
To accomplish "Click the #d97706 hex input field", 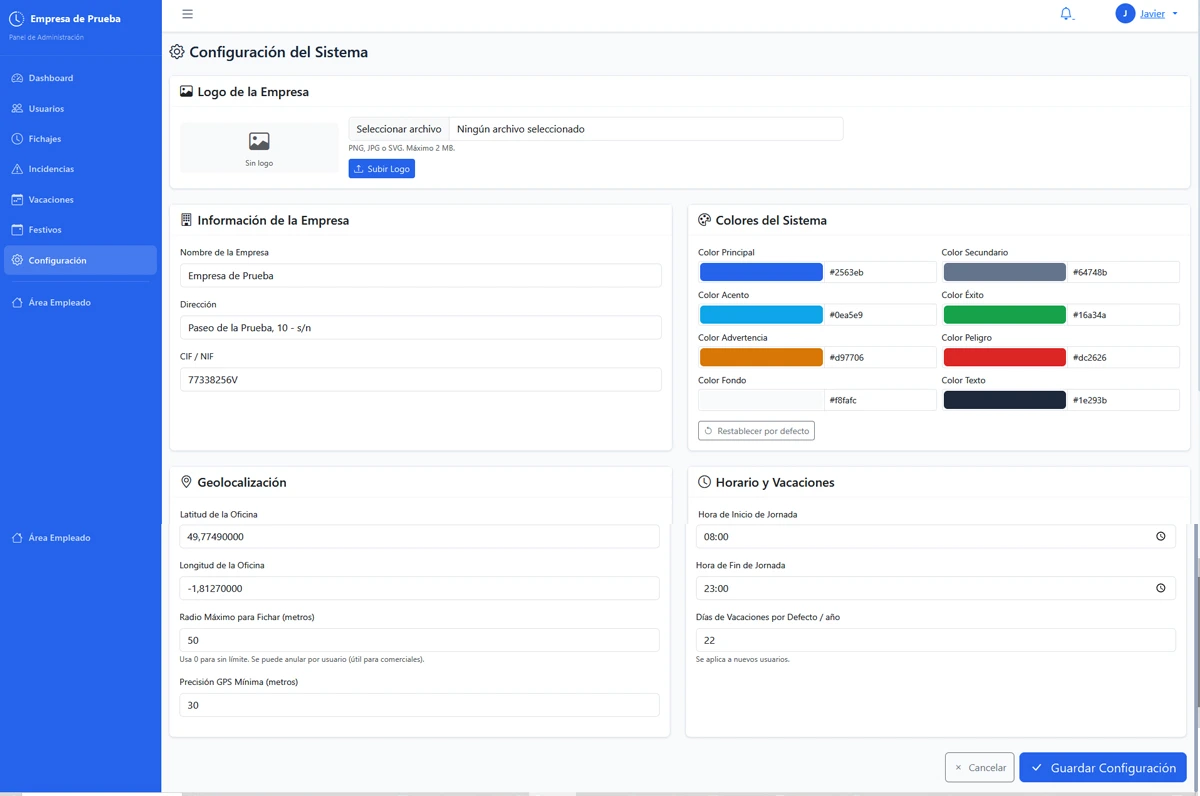I will click(x=880, y=357).
